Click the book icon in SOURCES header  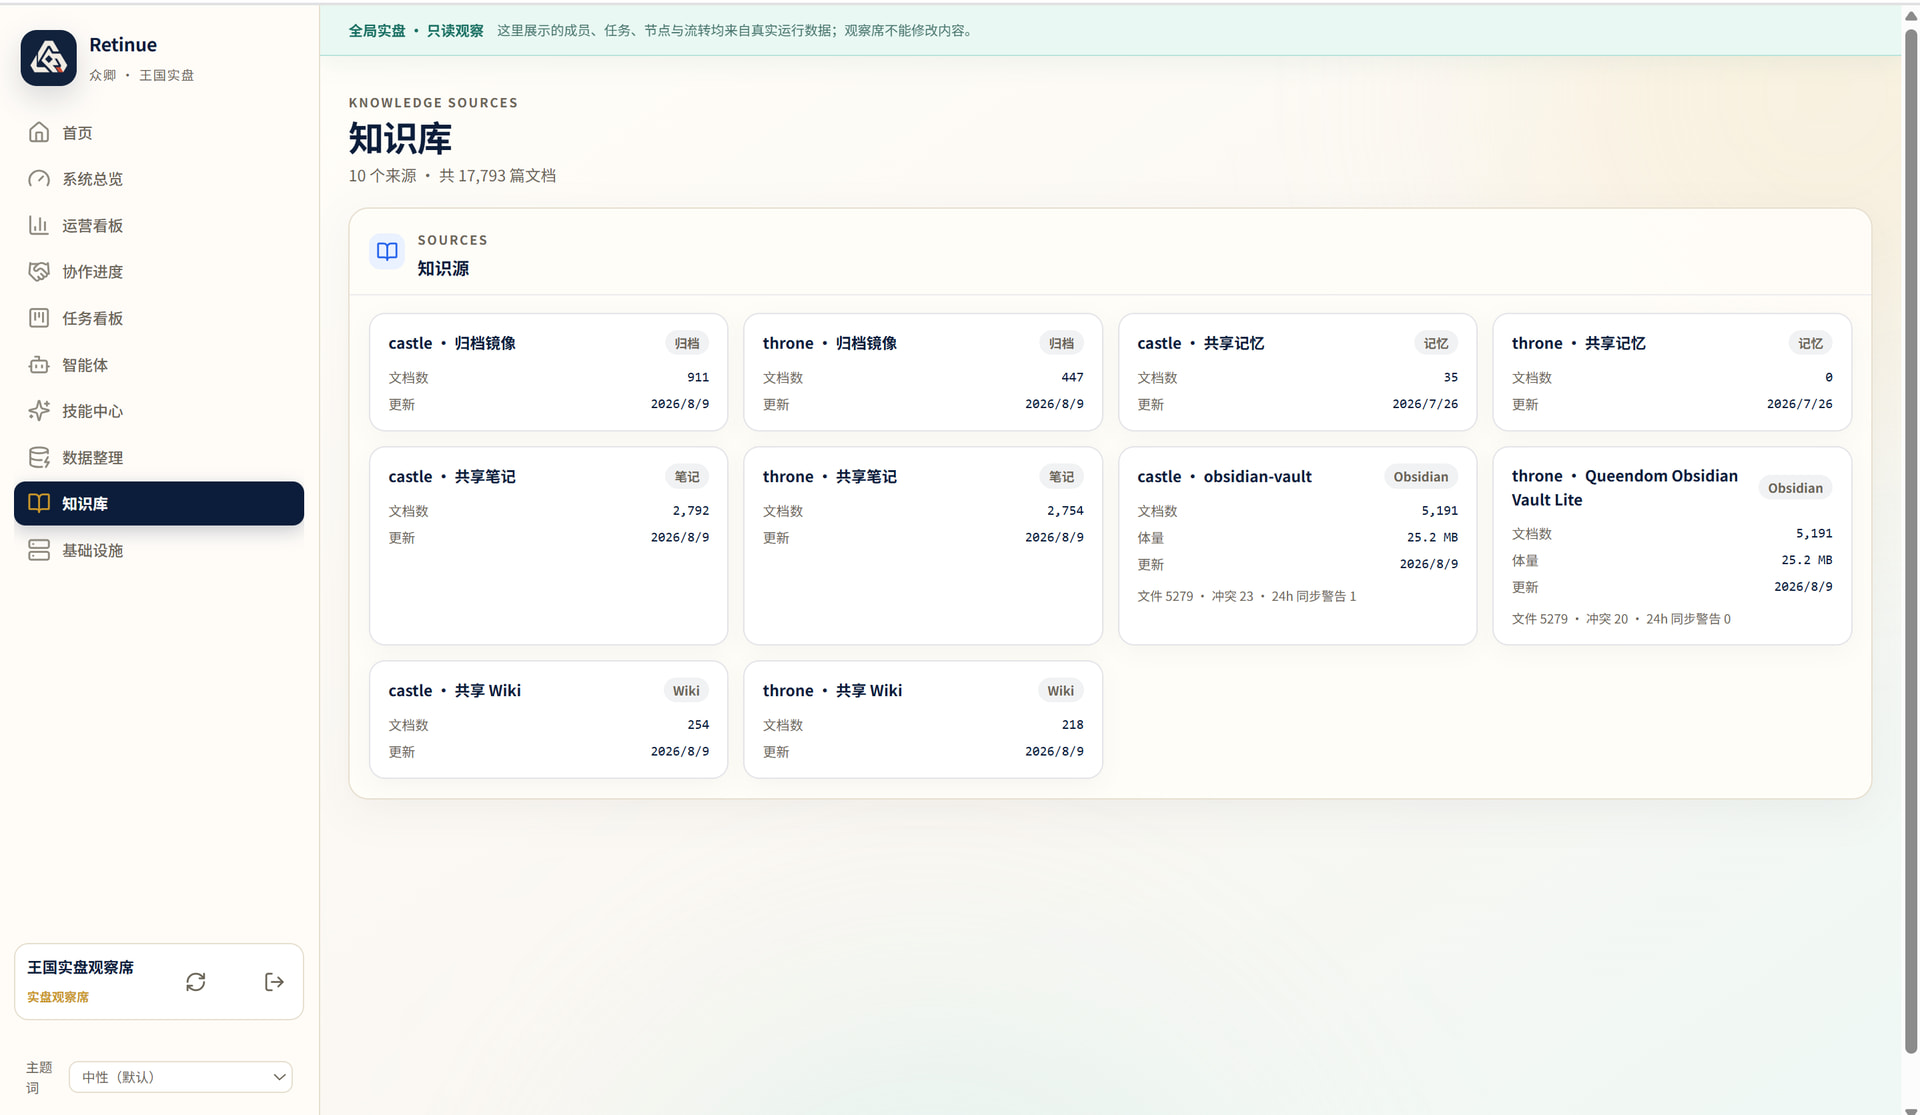tap(387, 251)
